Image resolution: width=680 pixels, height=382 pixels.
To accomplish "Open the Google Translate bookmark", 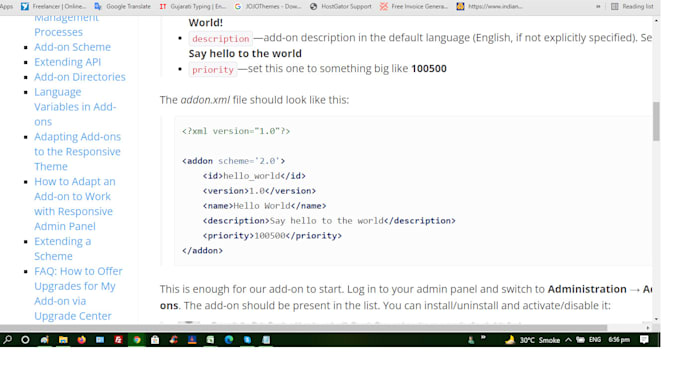I will [x=122, y=7].
